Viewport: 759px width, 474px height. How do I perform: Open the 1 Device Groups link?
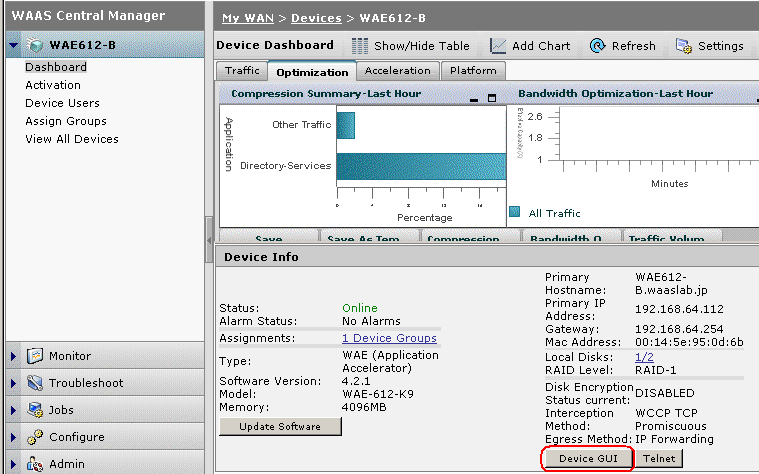coord(389,338)
